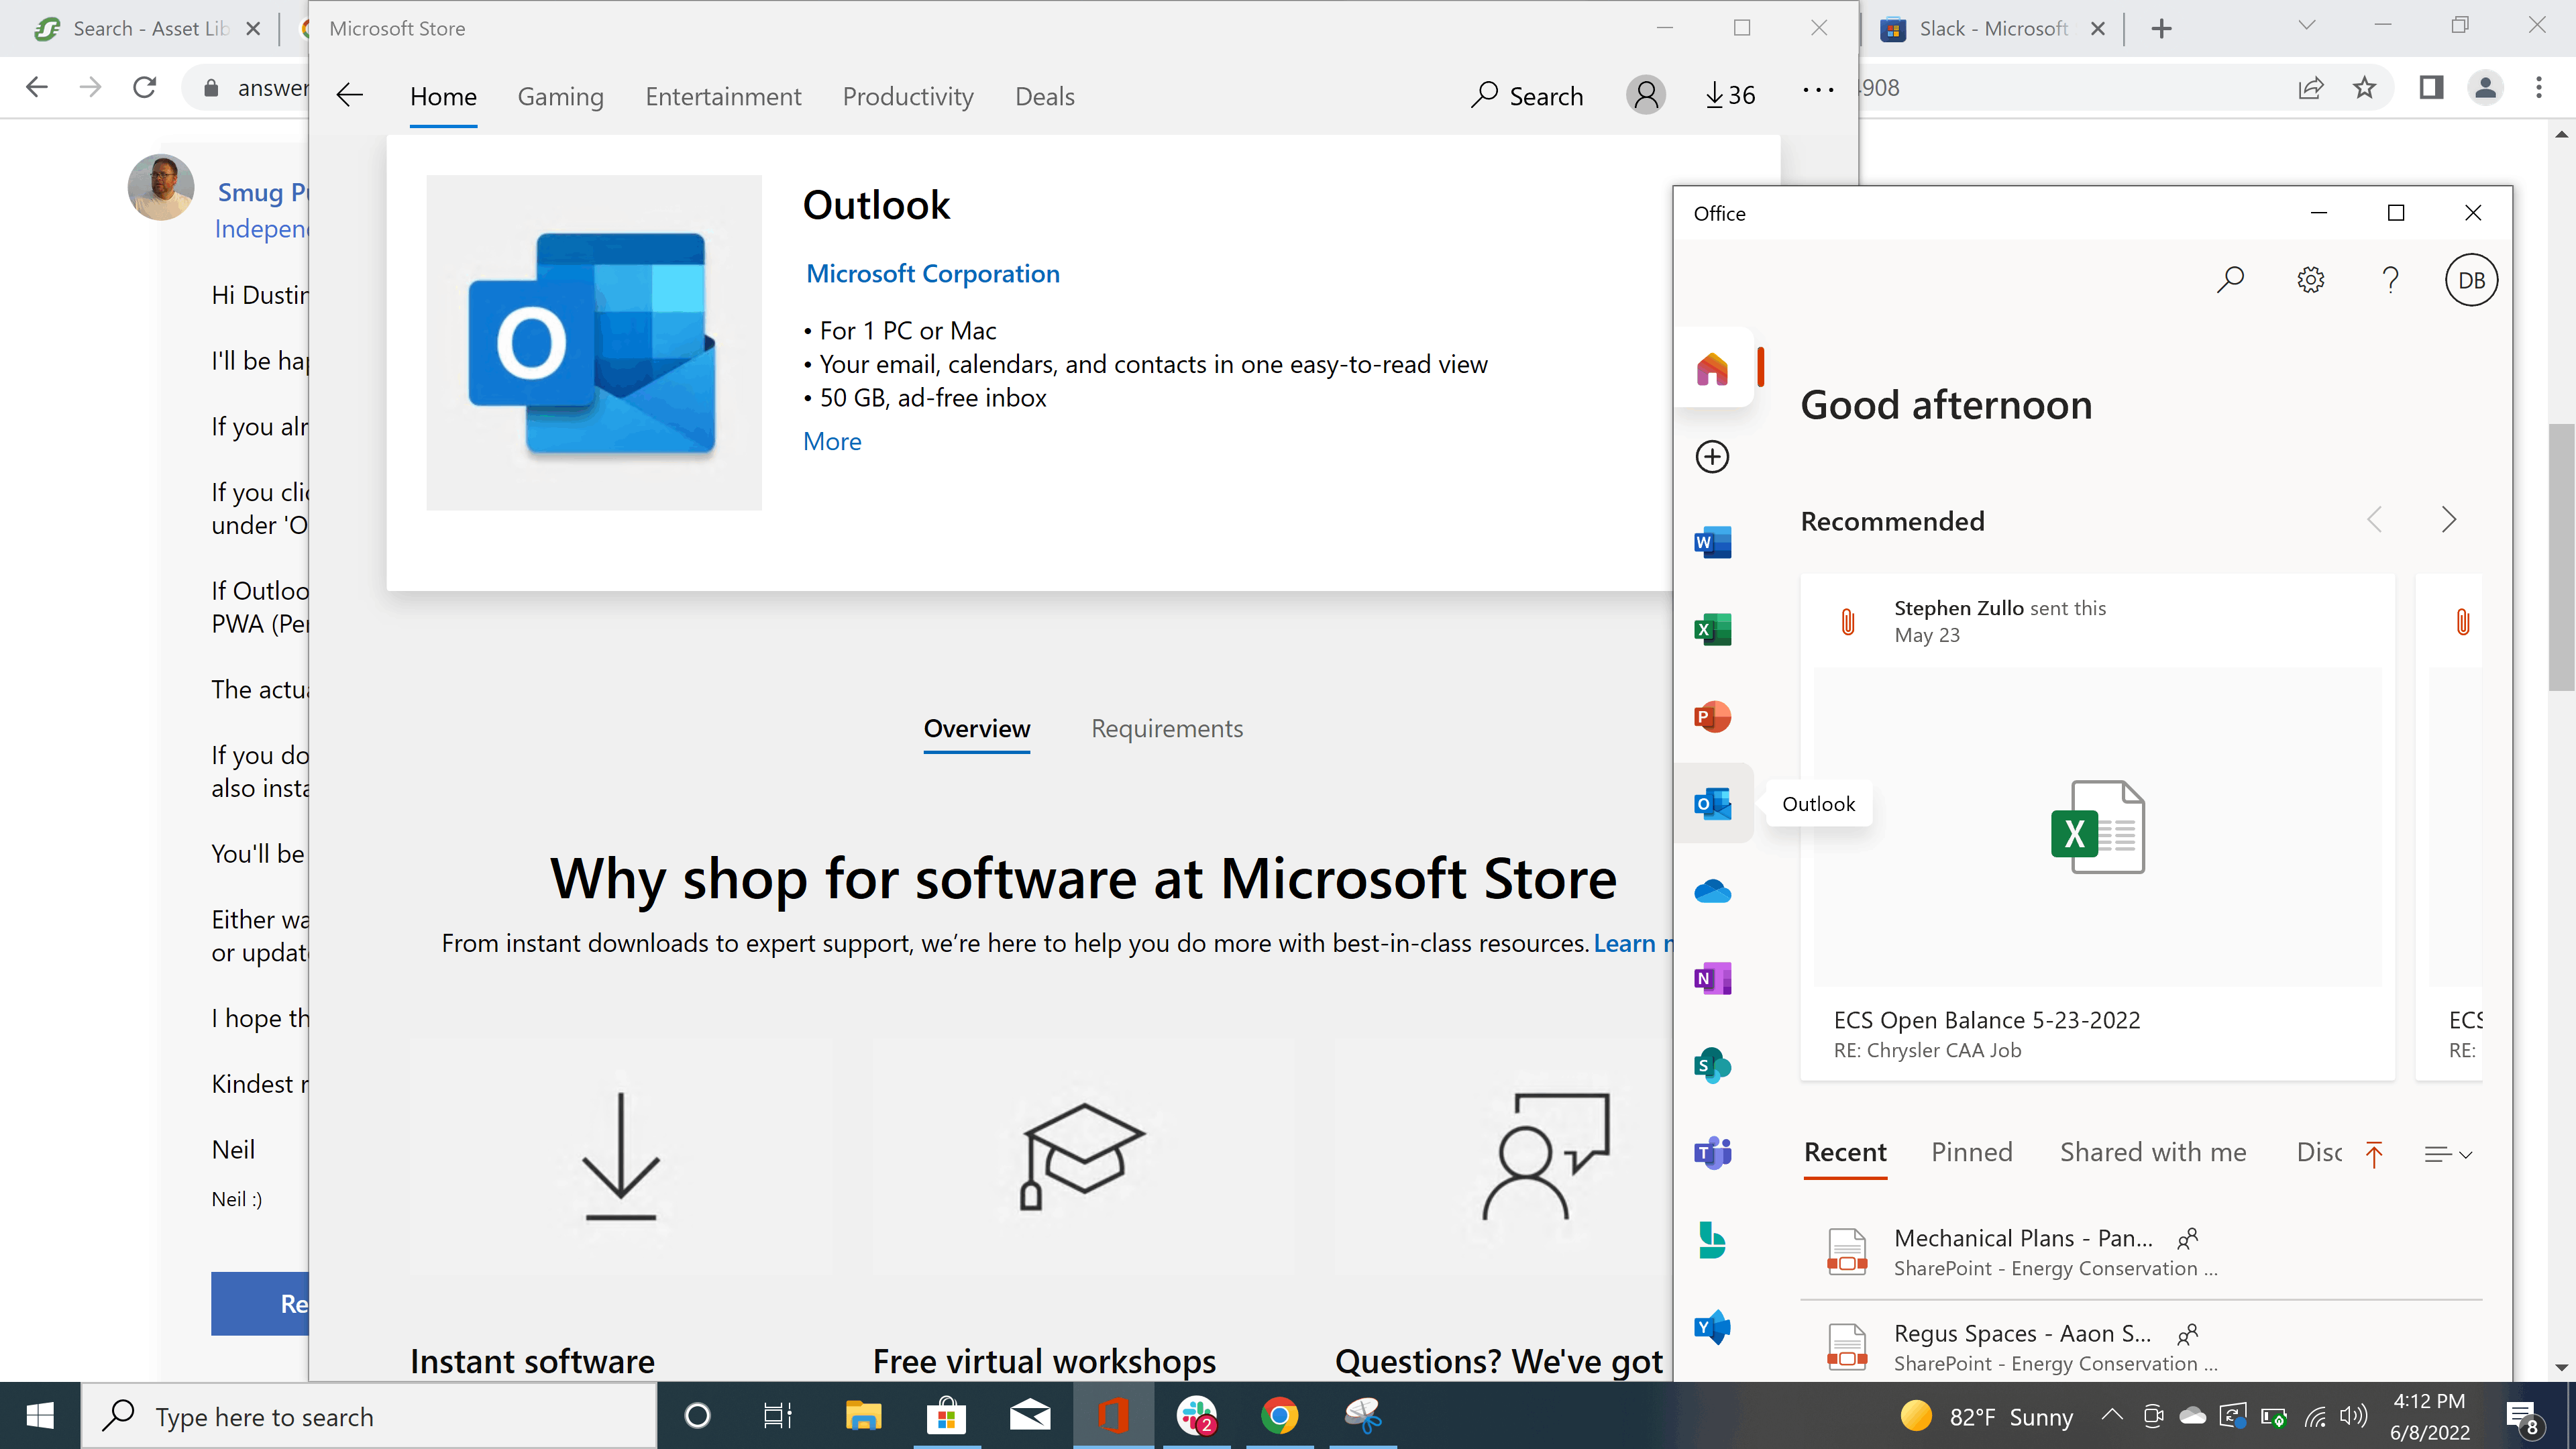
Task: Open a new Chrome tab
Action: (2161, 28)
